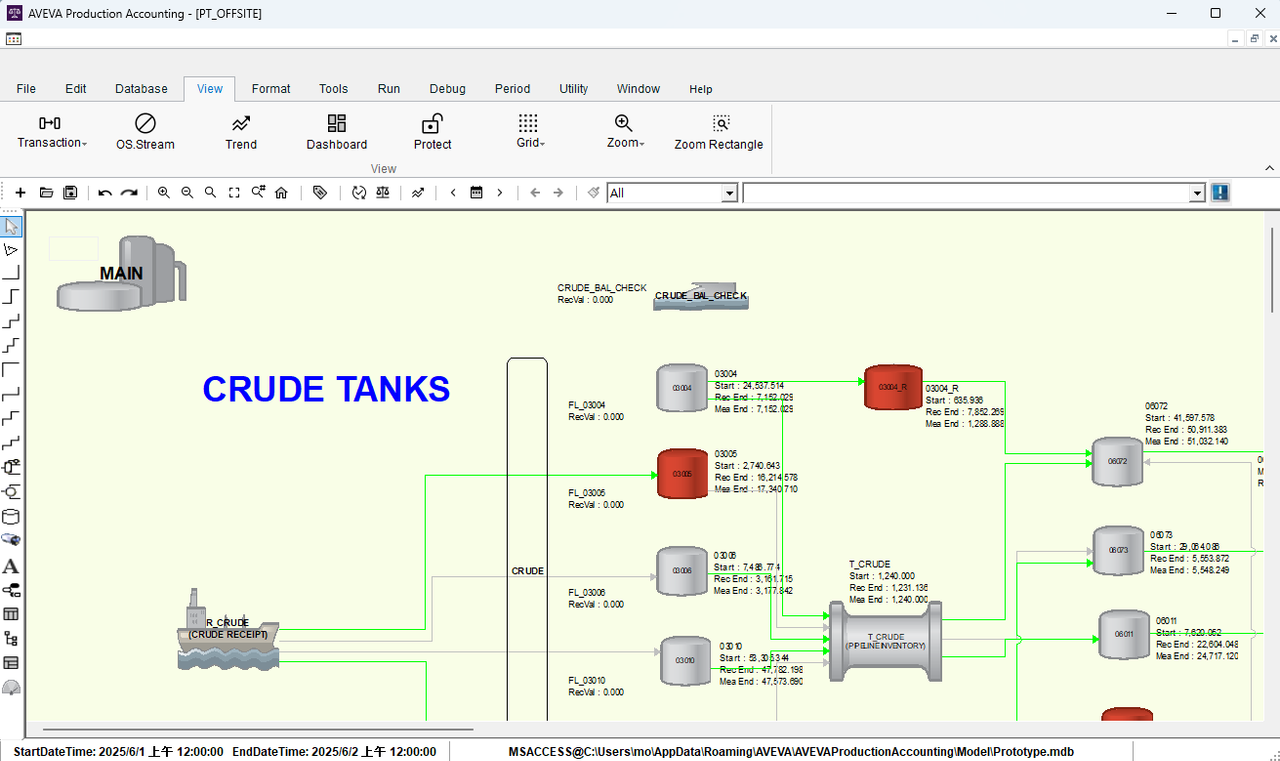Image resolution: width=1280 pixels, height=761 pixels.
Task: Click the home view icon in toolbar
Action: pyautogui.click(x=281, y=193)
